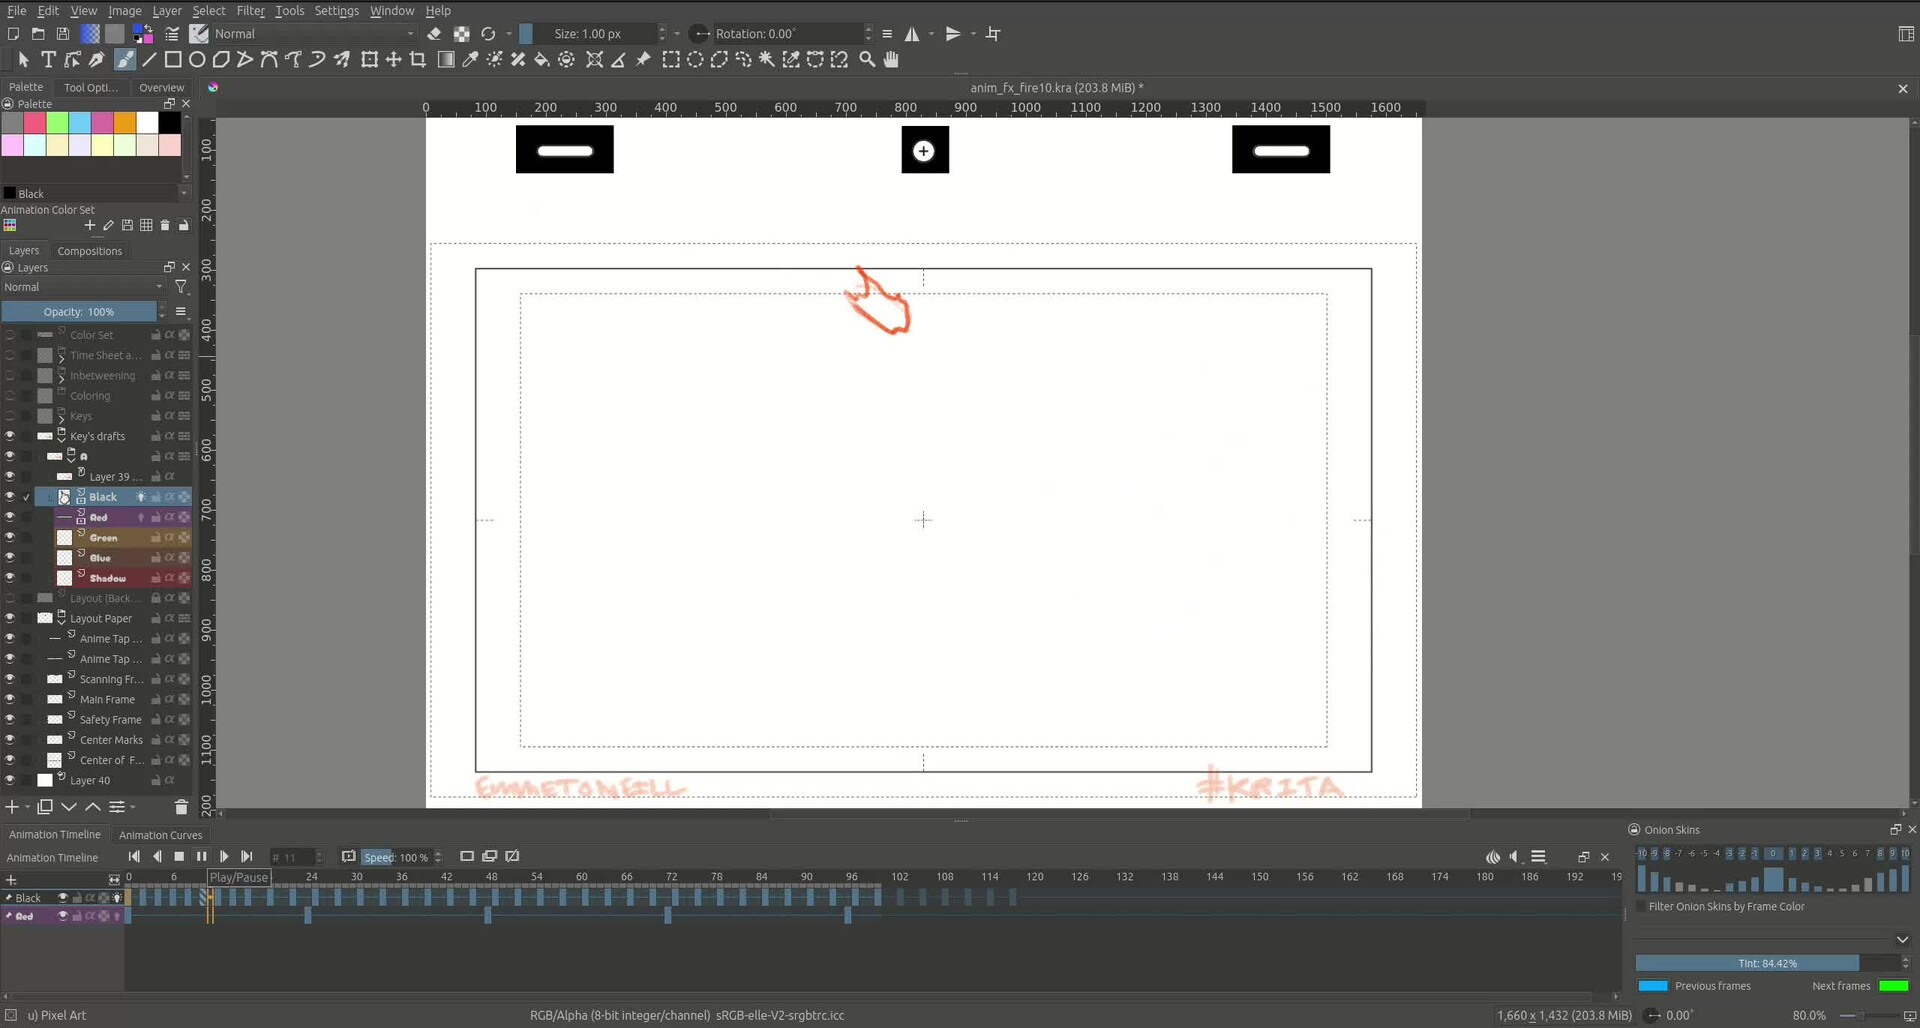
Task: Hide the Green layer
Action: 10,537
